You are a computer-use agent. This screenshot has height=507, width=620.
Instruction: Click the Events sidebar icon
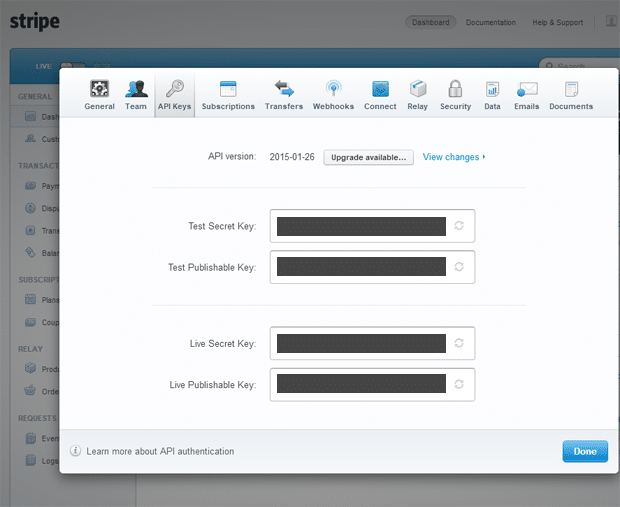click(x=30, y=438)
